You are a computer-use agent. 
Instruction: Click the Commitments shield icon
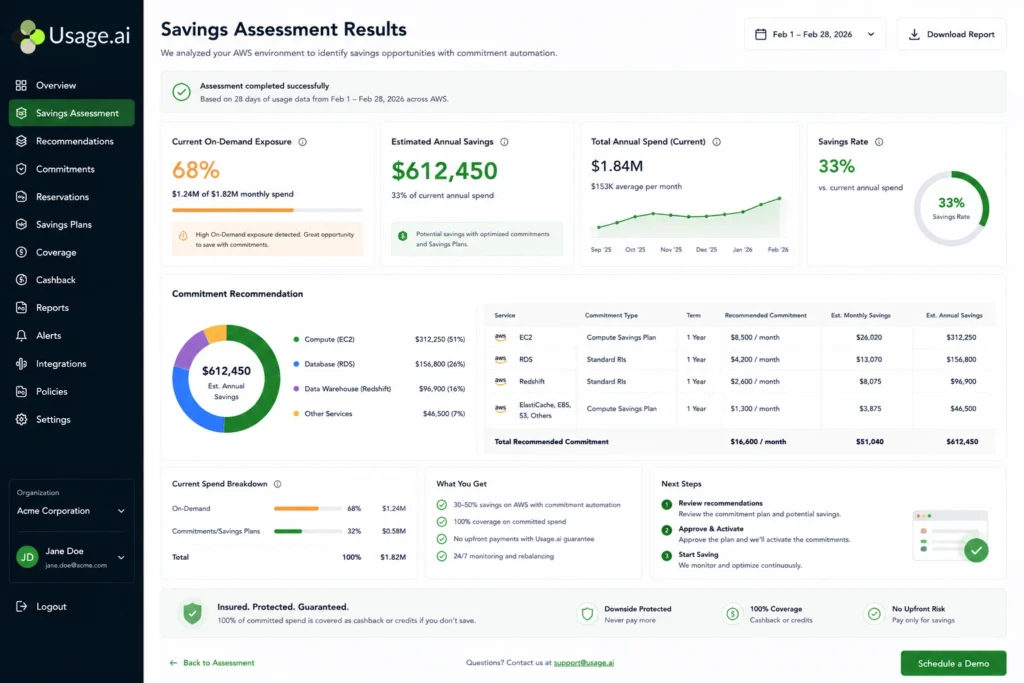(x=22, y=169)
